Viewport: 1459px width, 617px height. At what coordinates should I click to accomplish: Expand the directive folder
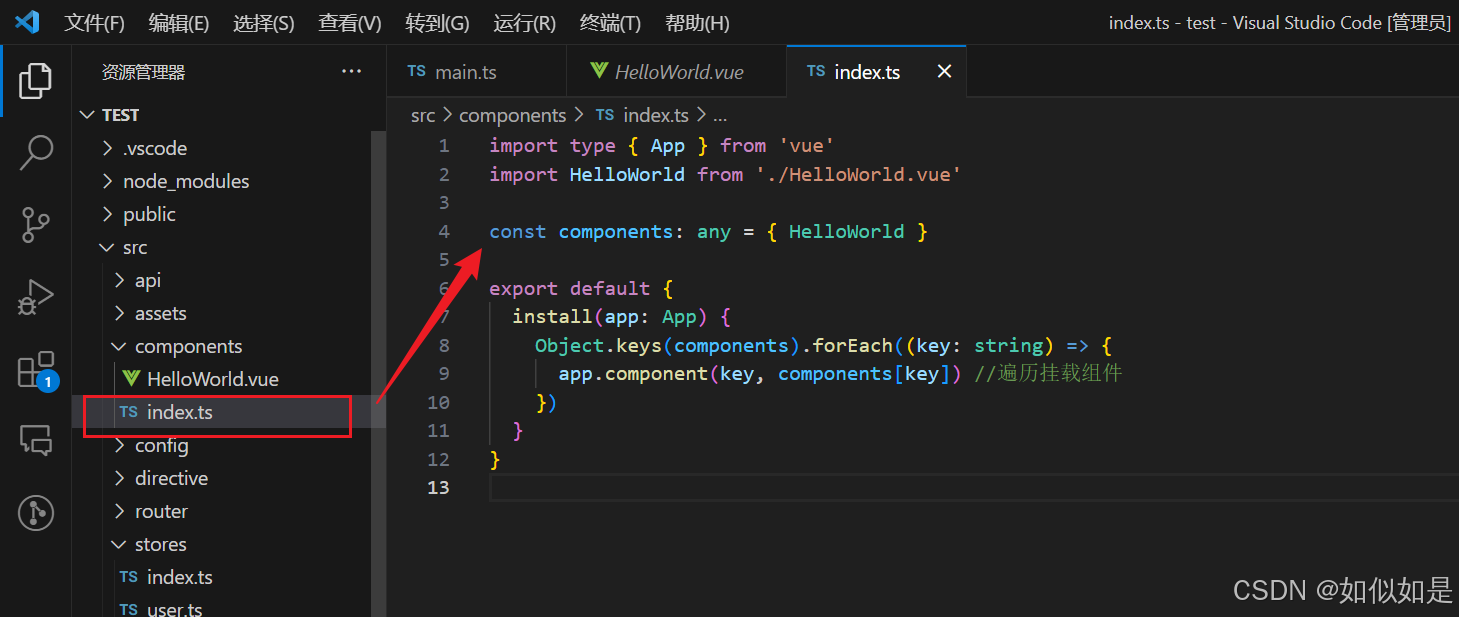pyautogui.click(x=120, y=478)
